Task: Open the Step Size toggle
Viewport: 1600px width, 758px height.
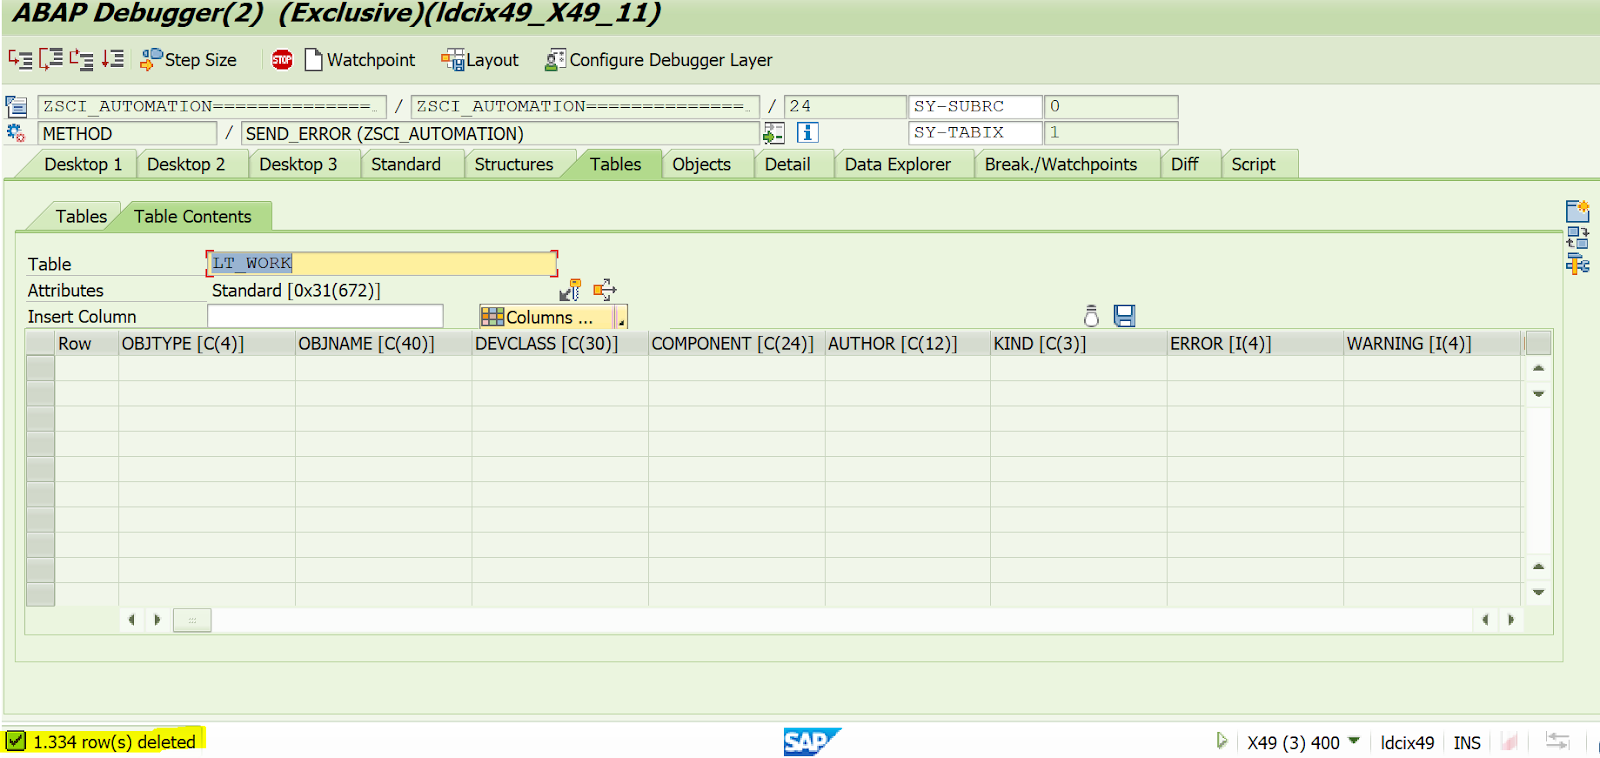Action: coord(188,60)
